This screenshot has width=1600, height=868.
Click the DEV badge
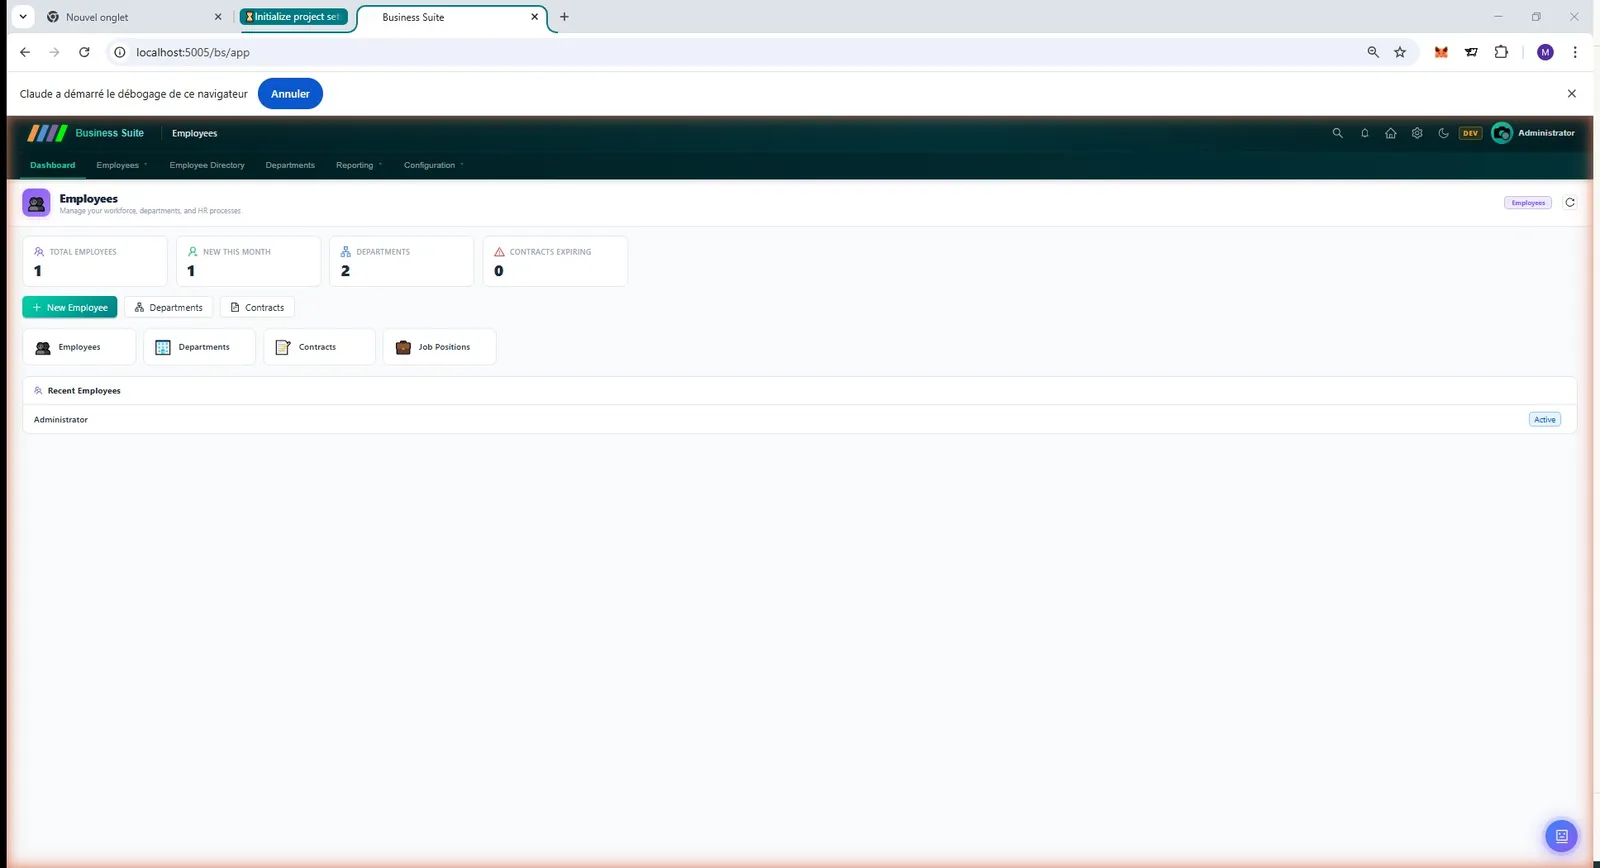[x=1470, y=133]
